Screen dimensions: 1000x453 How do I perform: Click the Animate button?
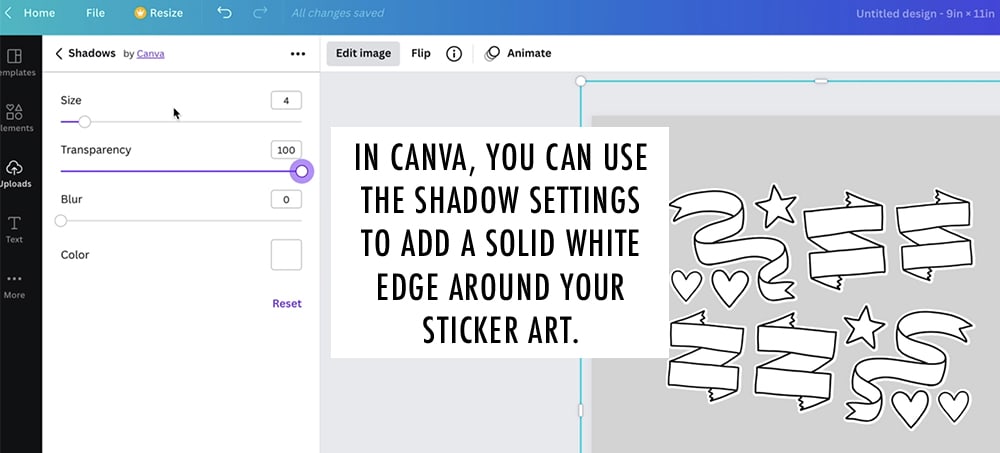tap(518, 54)
